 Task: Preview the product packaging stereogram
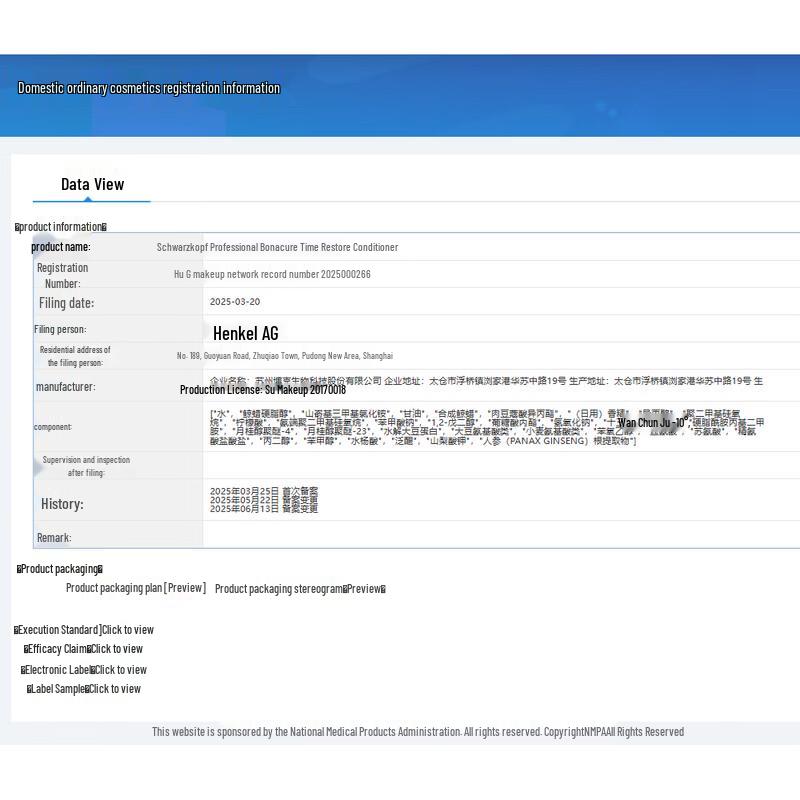click(x=364, y=589)
